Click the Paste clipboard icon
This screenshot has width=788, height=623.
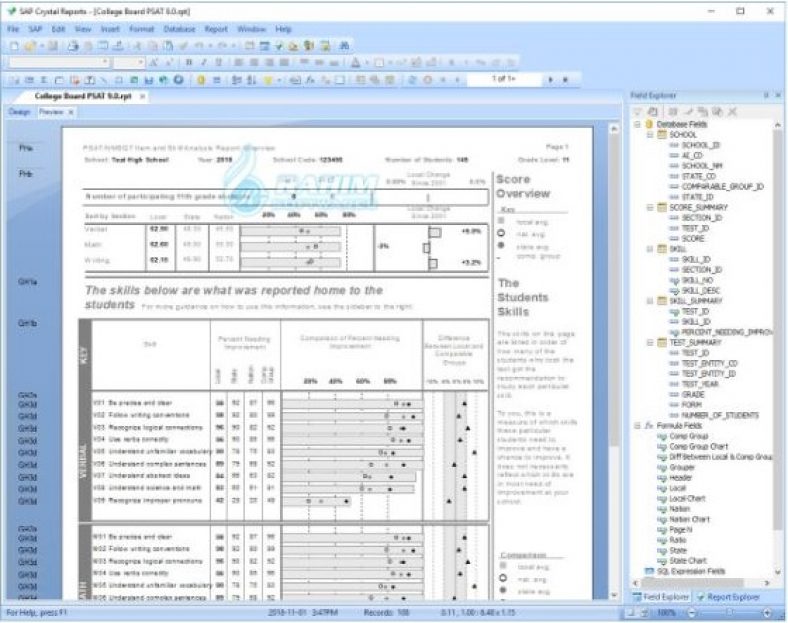[168, 46]
